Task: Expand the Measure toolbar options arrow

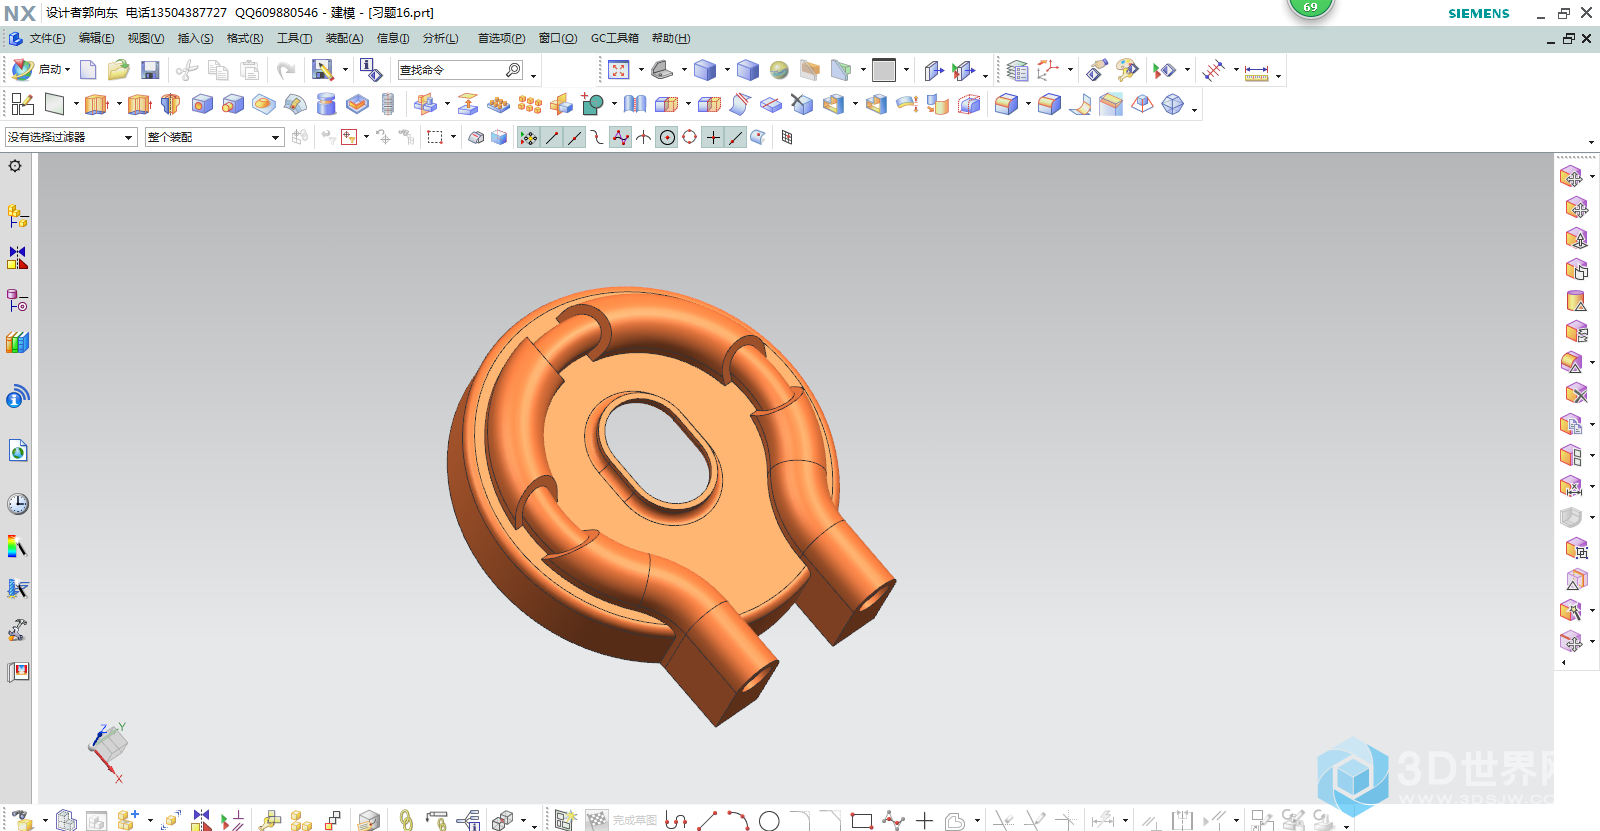Action: 1279,76
